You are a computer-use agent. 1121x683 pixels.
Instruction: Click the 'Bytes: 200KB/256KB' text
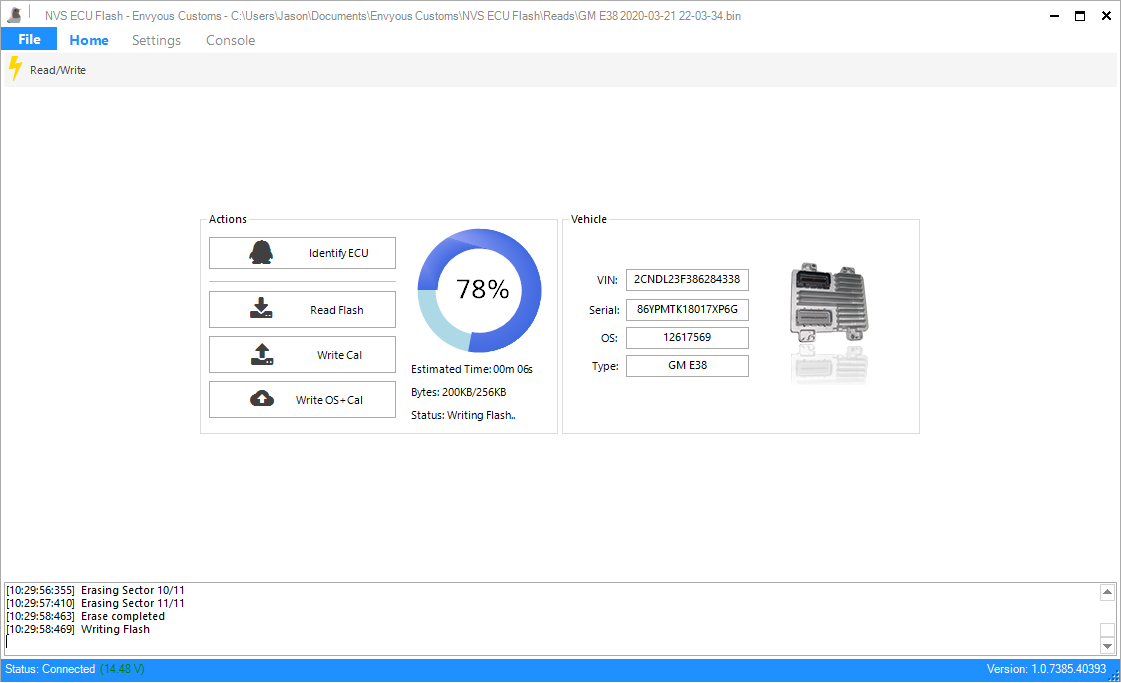point(458,392)
